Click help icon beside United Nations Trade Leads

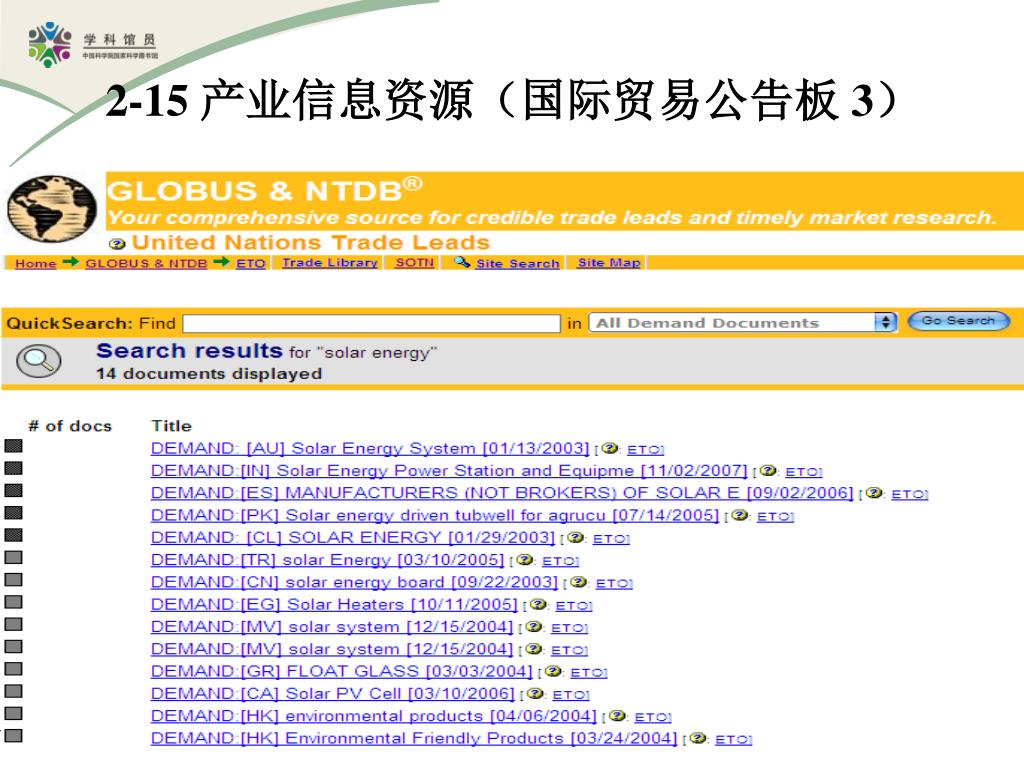pyautogui.click(x=118, y=244)
